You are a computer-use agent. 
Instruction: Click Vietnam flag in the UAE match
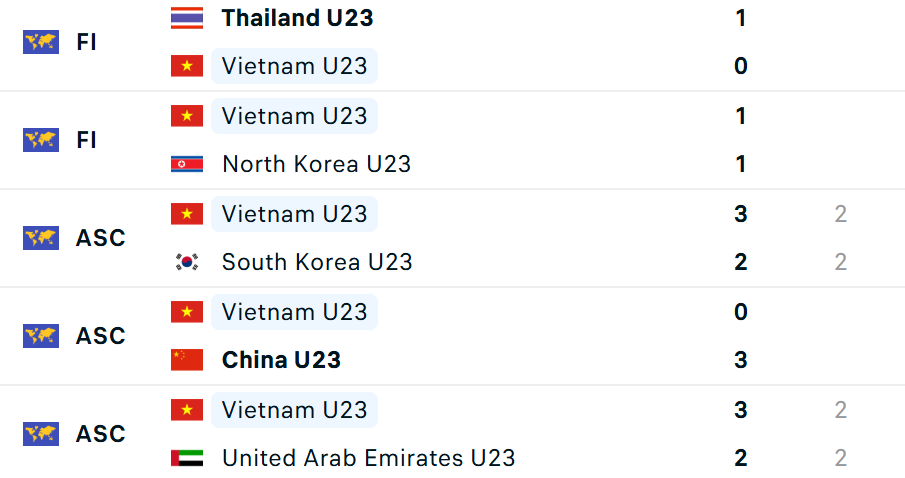(187, 410)
